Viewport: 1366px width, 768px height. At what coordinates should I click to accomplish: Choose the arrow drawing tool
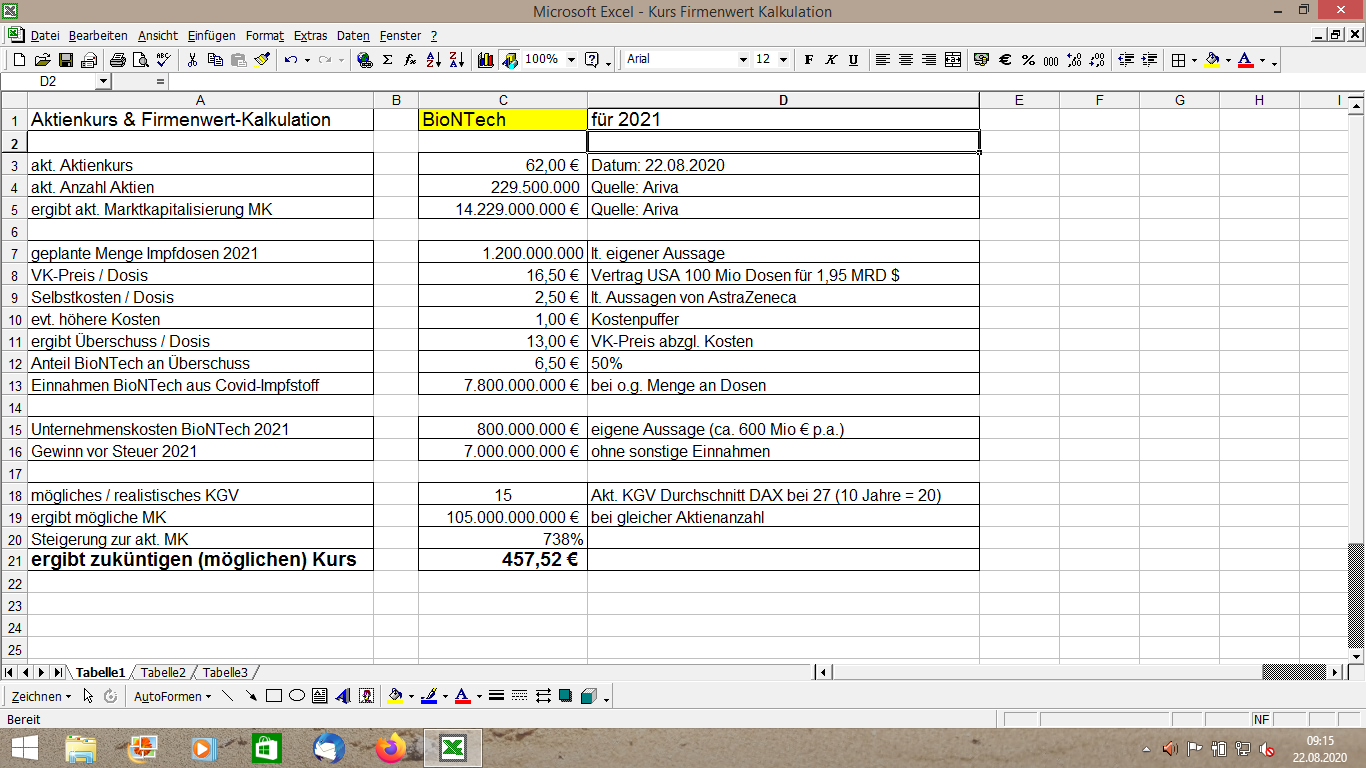(x=250, y=696)
